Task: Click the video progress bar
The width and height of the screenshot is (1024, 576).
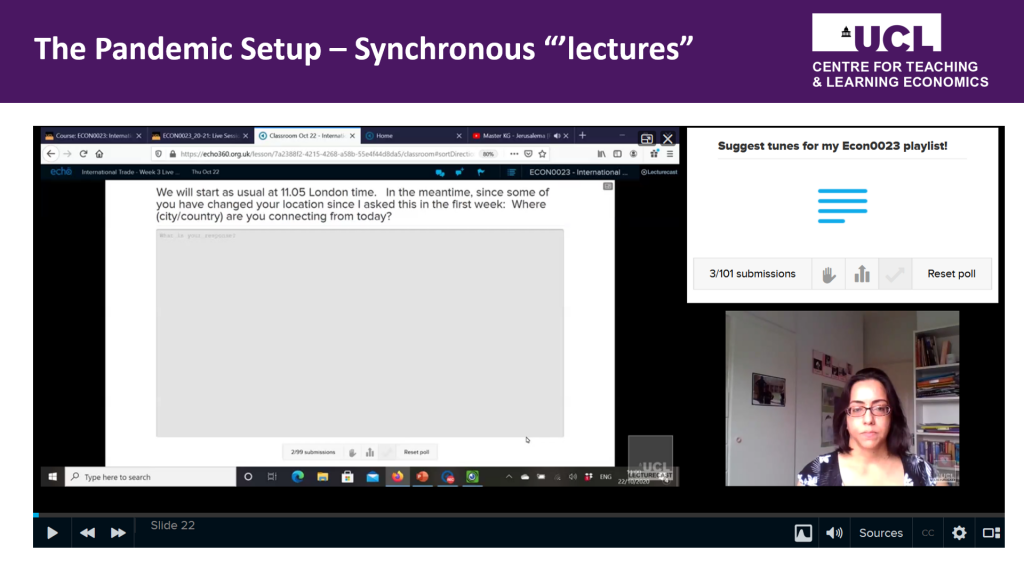Action: pyautogui.click(x=519, y=515)
